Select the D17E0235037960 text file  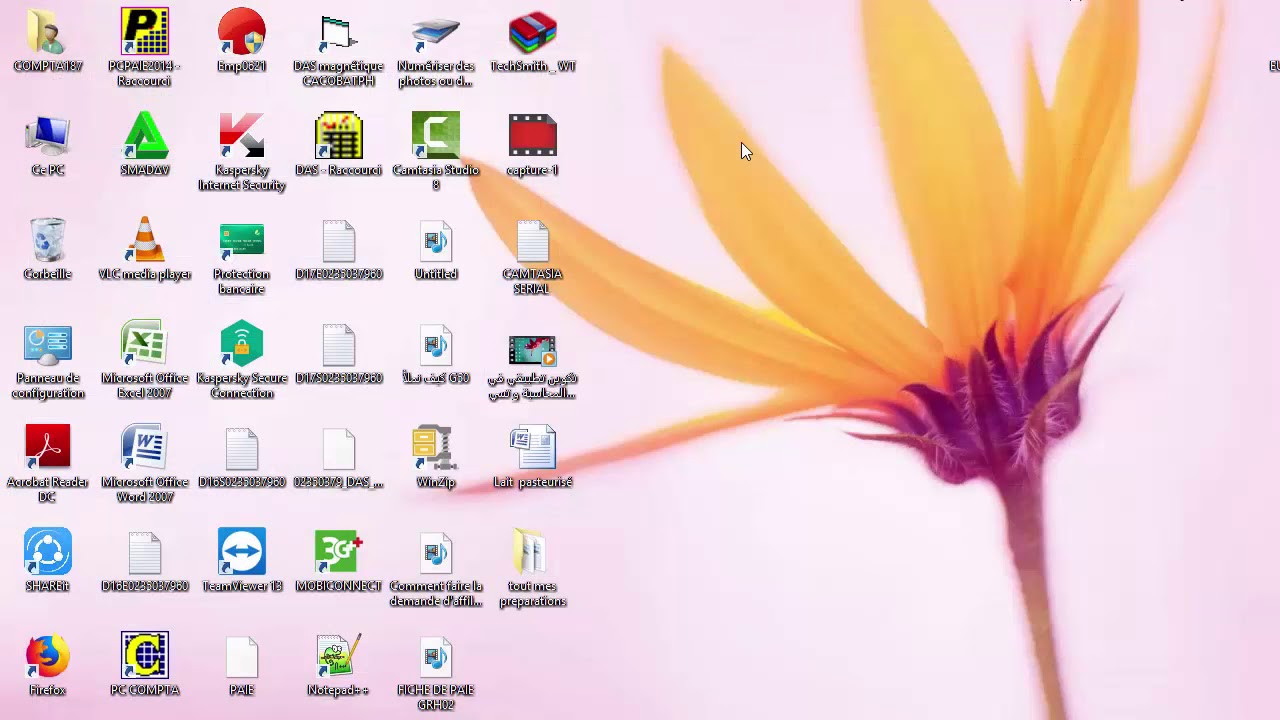point(339,240)
